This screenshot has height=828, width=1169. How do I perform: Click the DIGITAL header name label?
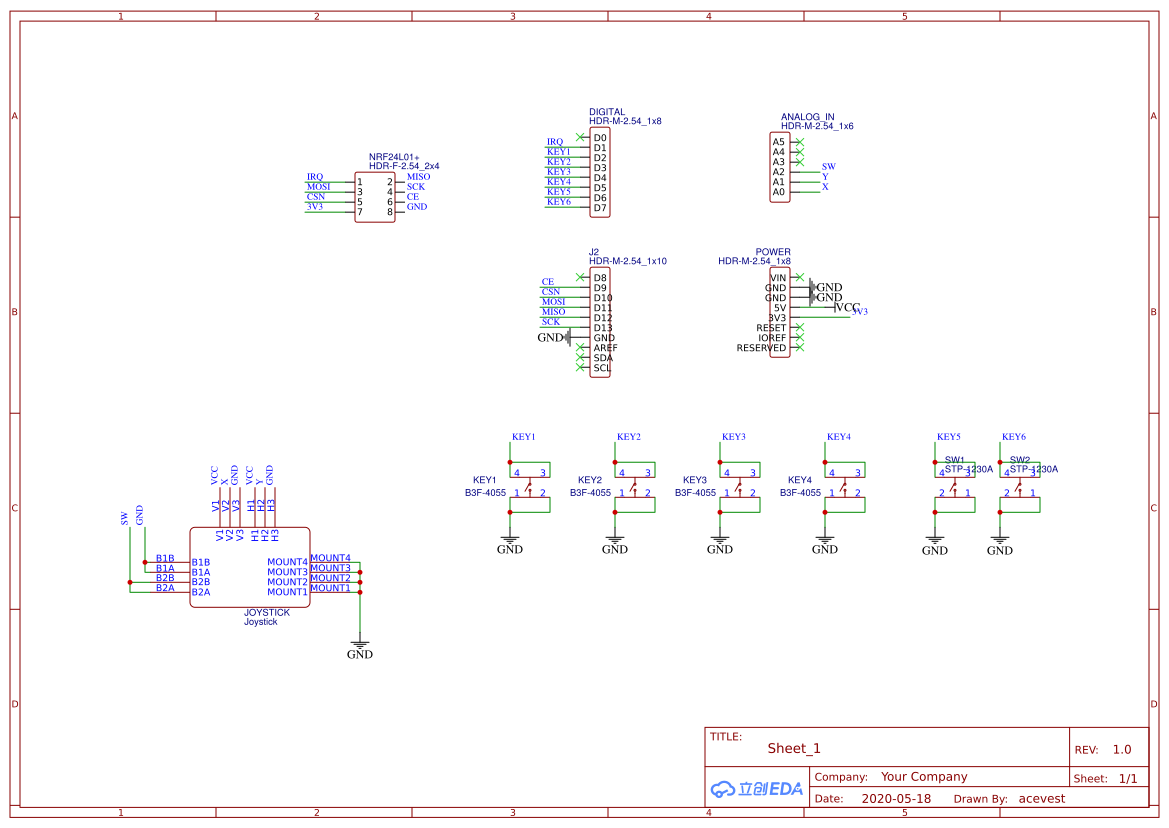tap(607, 112)
